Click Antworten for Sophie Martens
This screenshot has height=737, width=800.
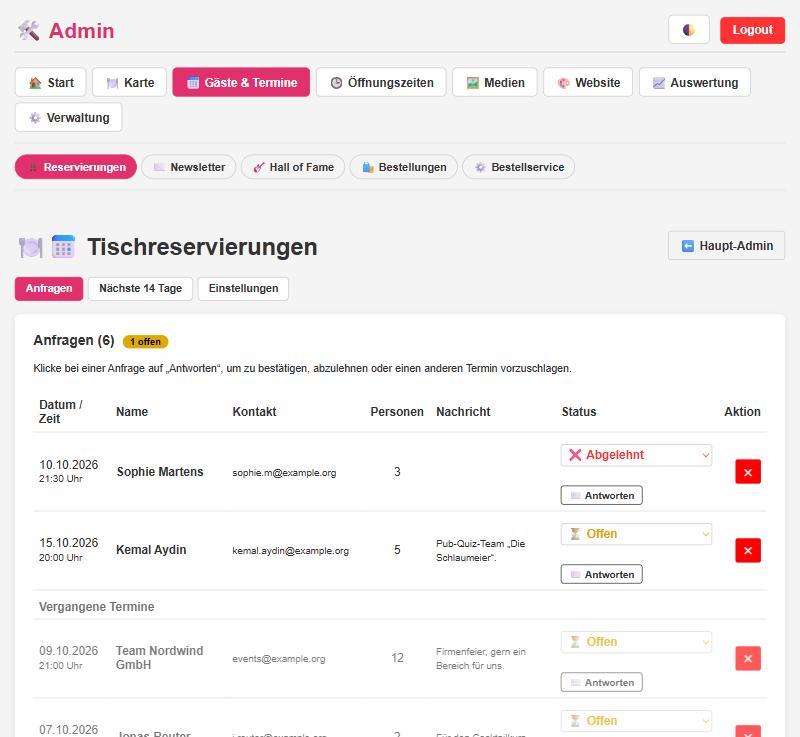coord(602,495)
